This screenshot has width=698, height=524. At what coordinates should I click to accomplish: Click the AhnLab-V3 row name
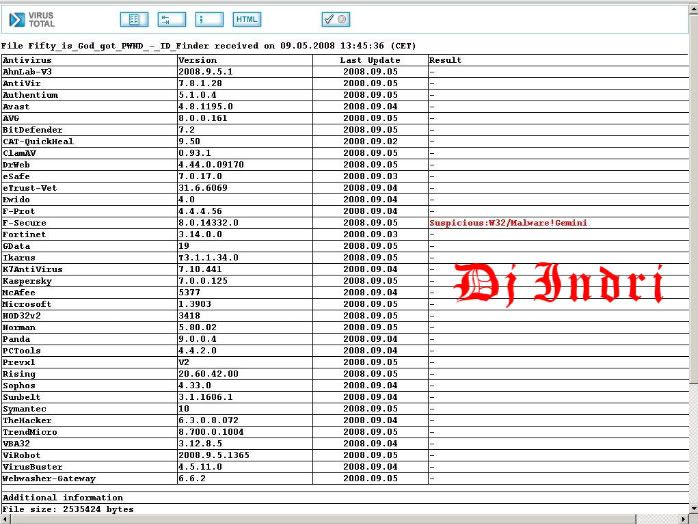pos(27,72)
